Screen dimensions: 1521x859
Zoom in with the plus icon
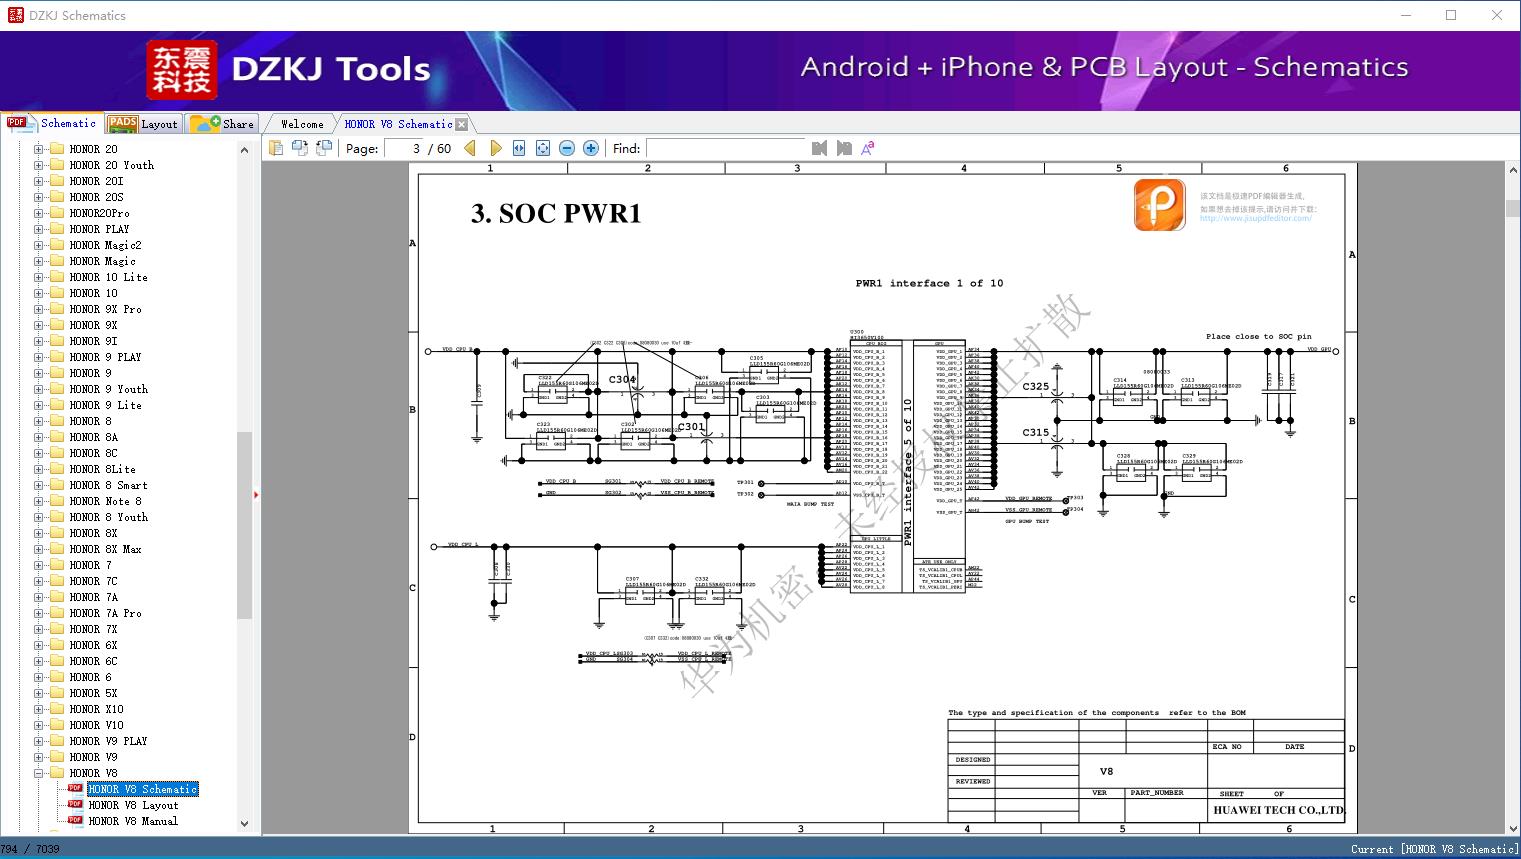pos(591,148)
